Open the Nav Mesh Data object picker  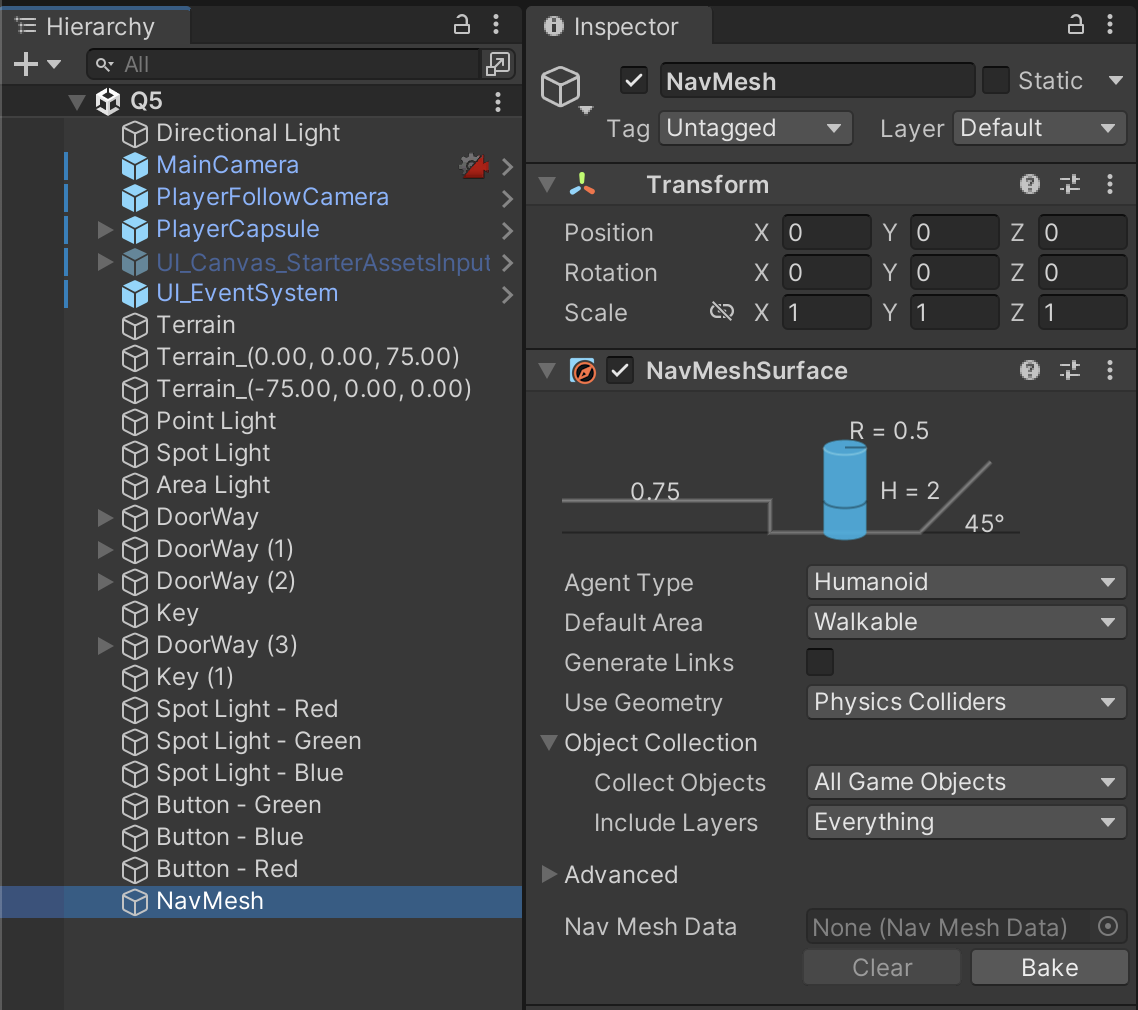(x=1107, y=927)
